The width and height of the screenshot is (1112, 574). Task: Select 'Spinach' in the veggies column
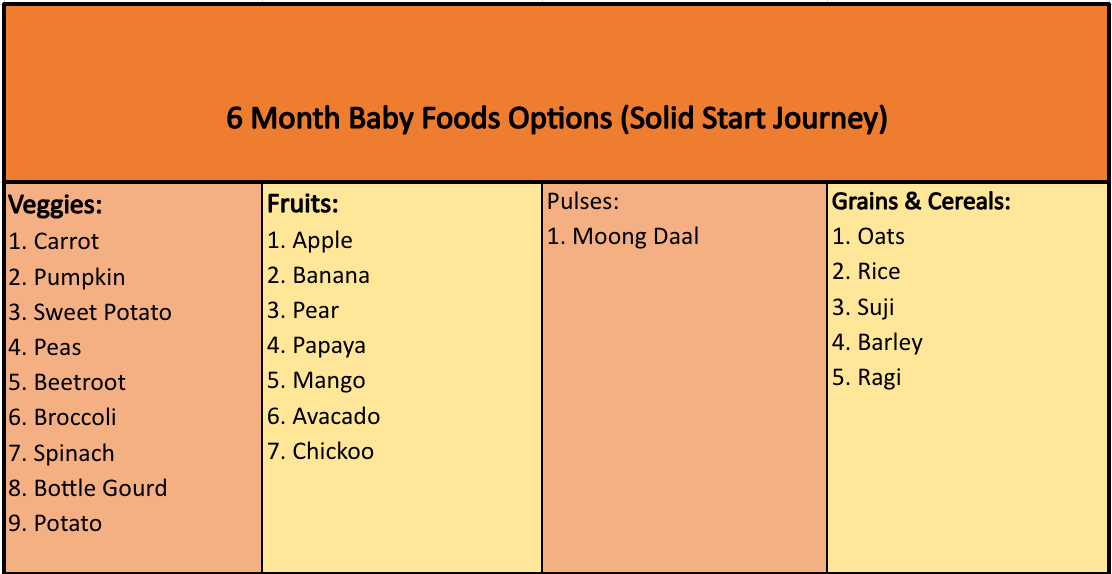(74, 453)
